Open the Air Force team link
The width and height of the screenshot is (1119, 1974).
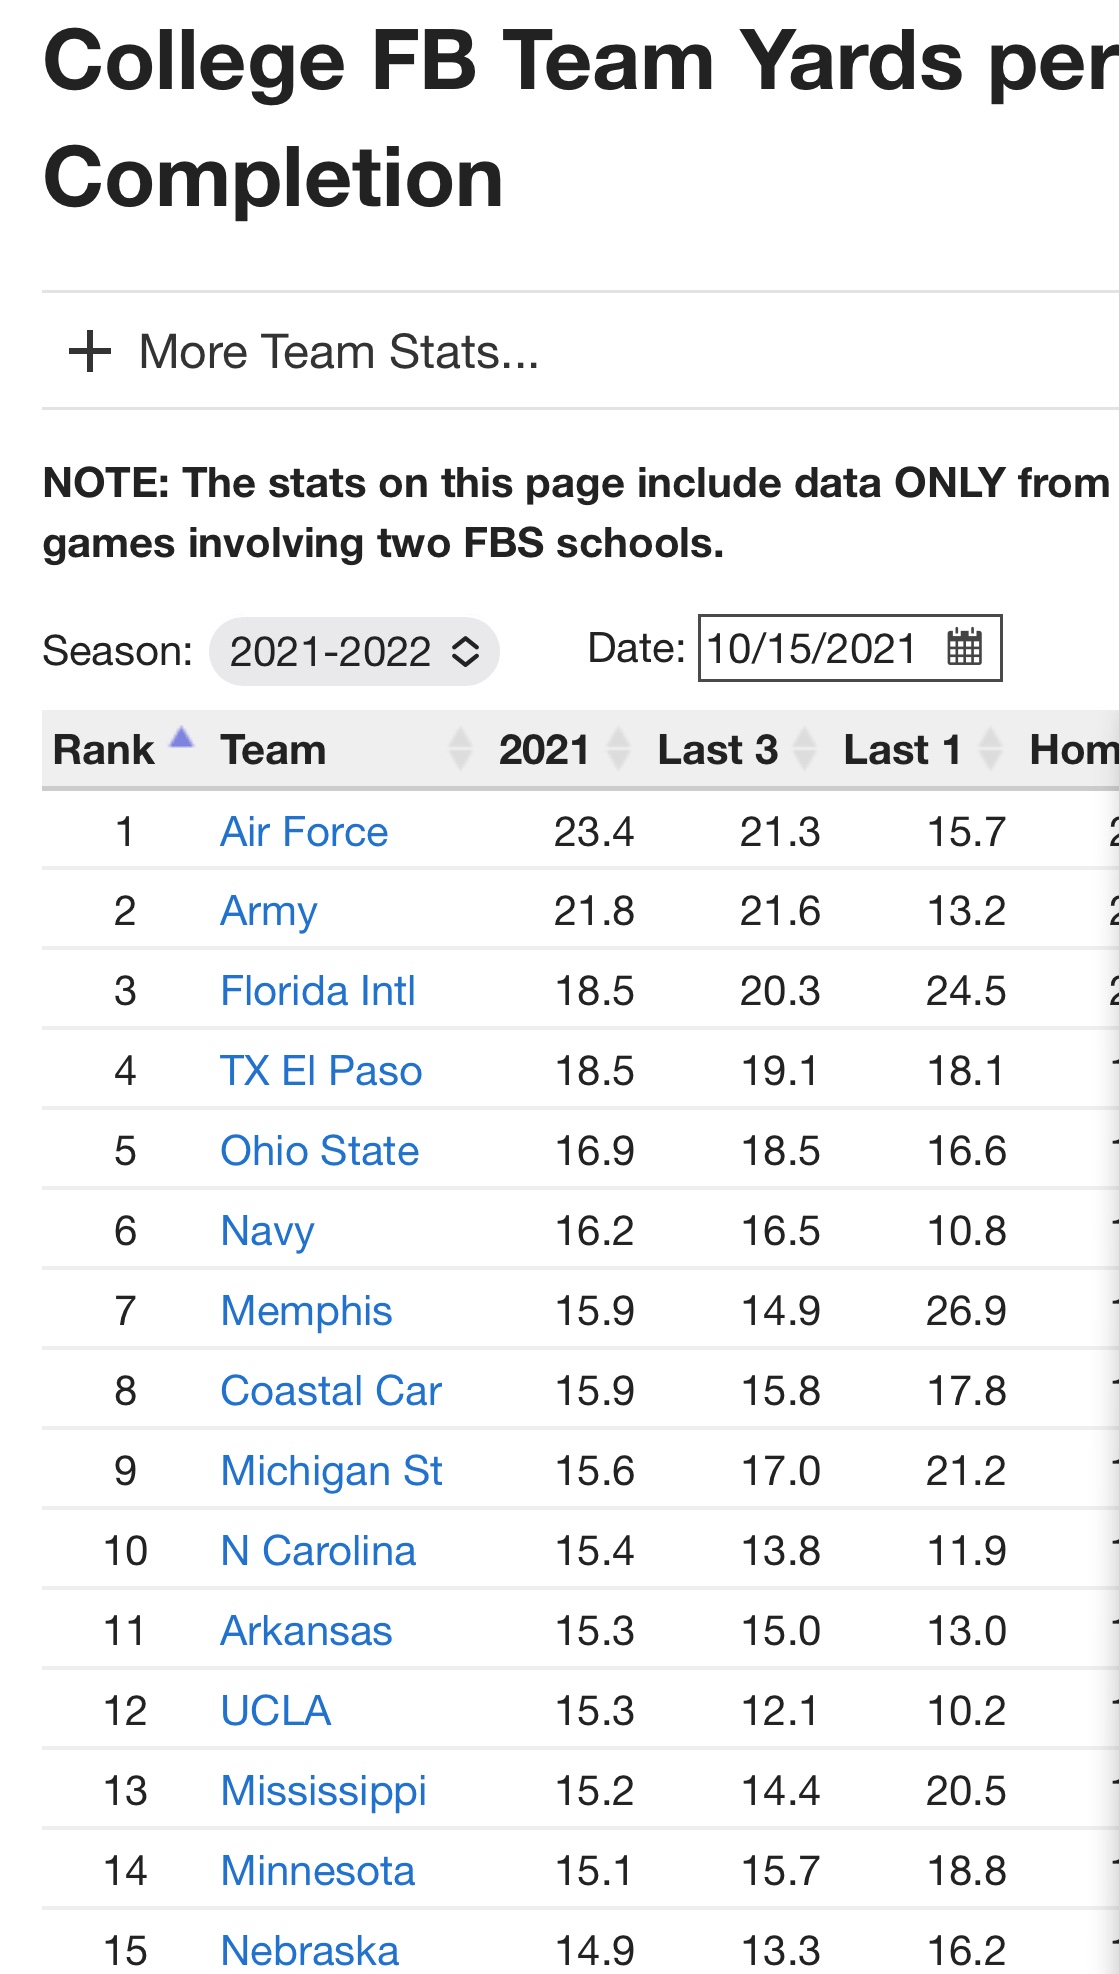(304, 832)
